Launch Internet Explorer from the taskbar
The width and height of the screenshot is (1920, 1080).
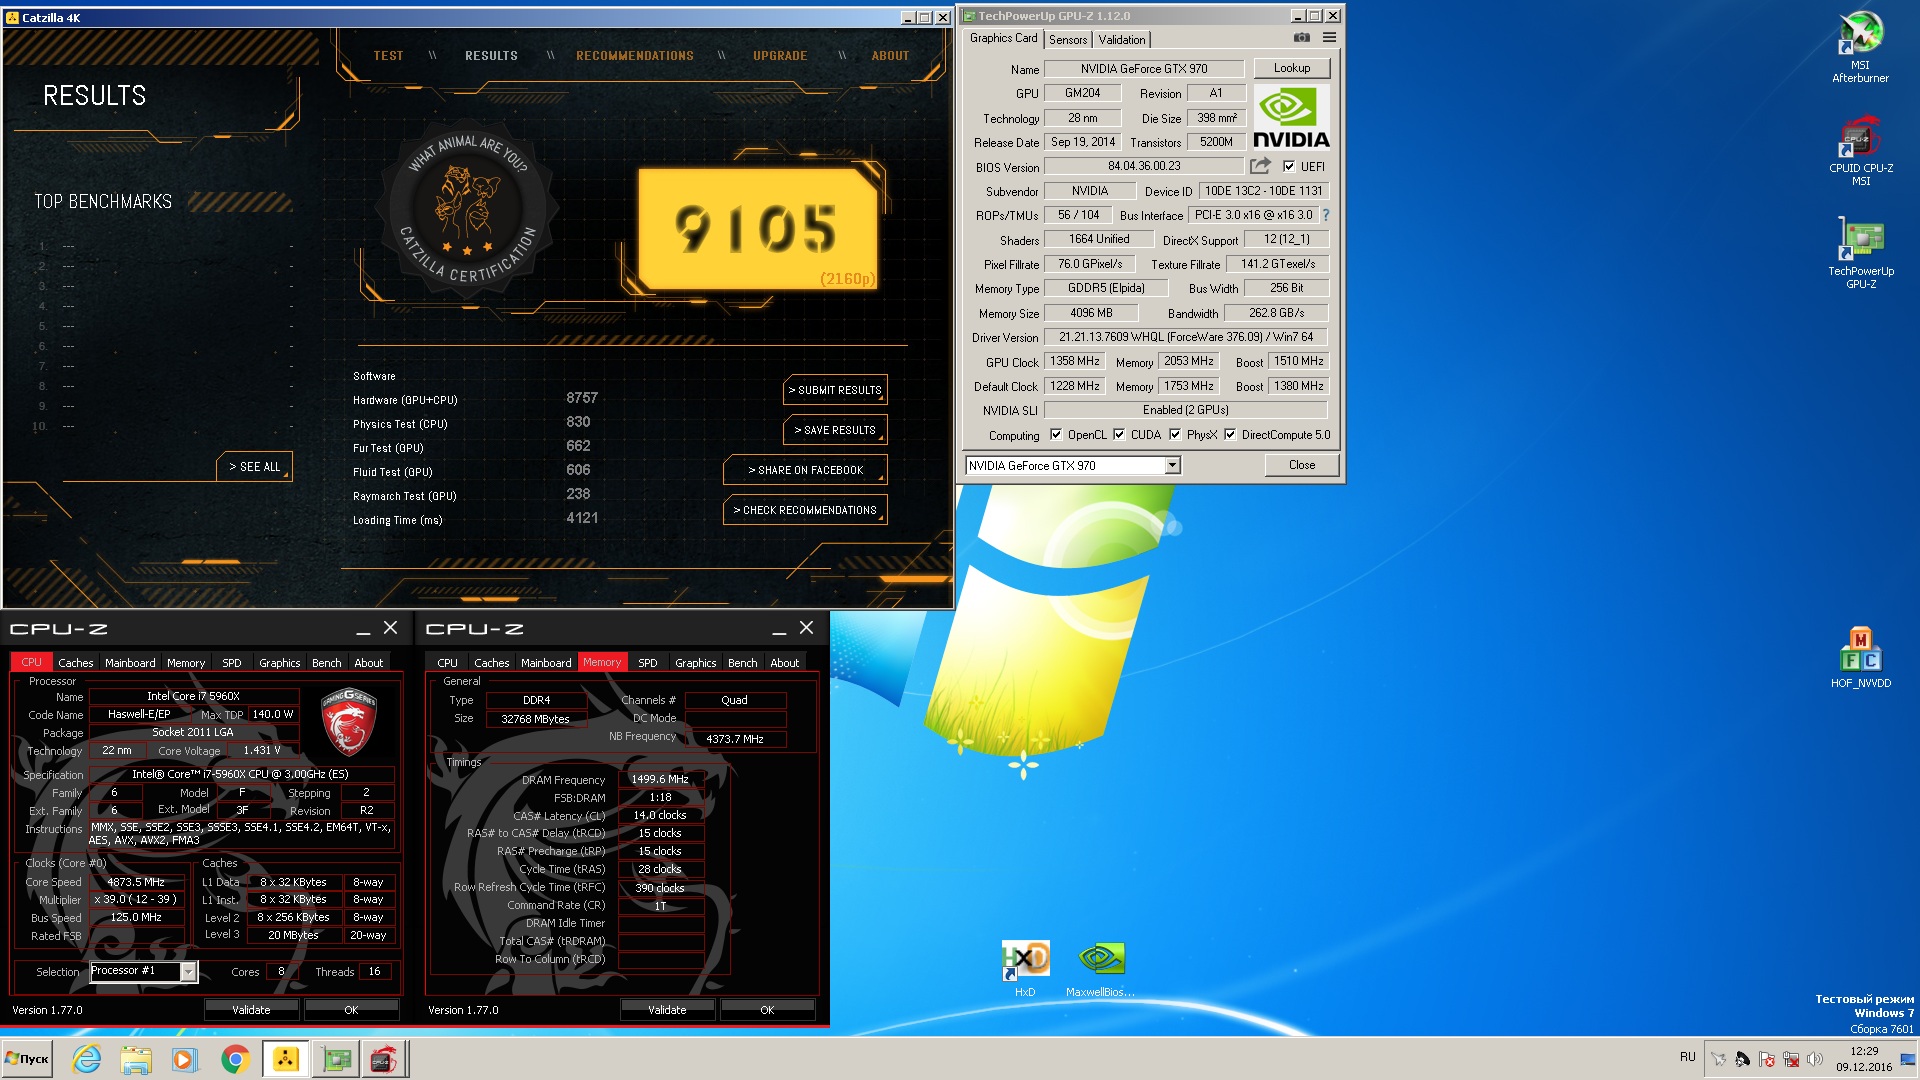(87, 1059)
